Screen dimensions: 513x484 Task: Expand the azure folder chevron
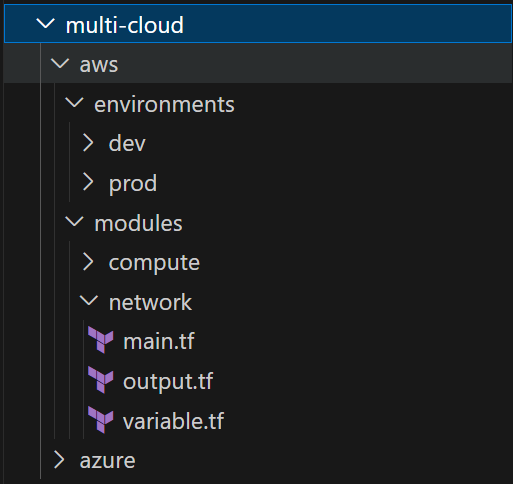59,460
